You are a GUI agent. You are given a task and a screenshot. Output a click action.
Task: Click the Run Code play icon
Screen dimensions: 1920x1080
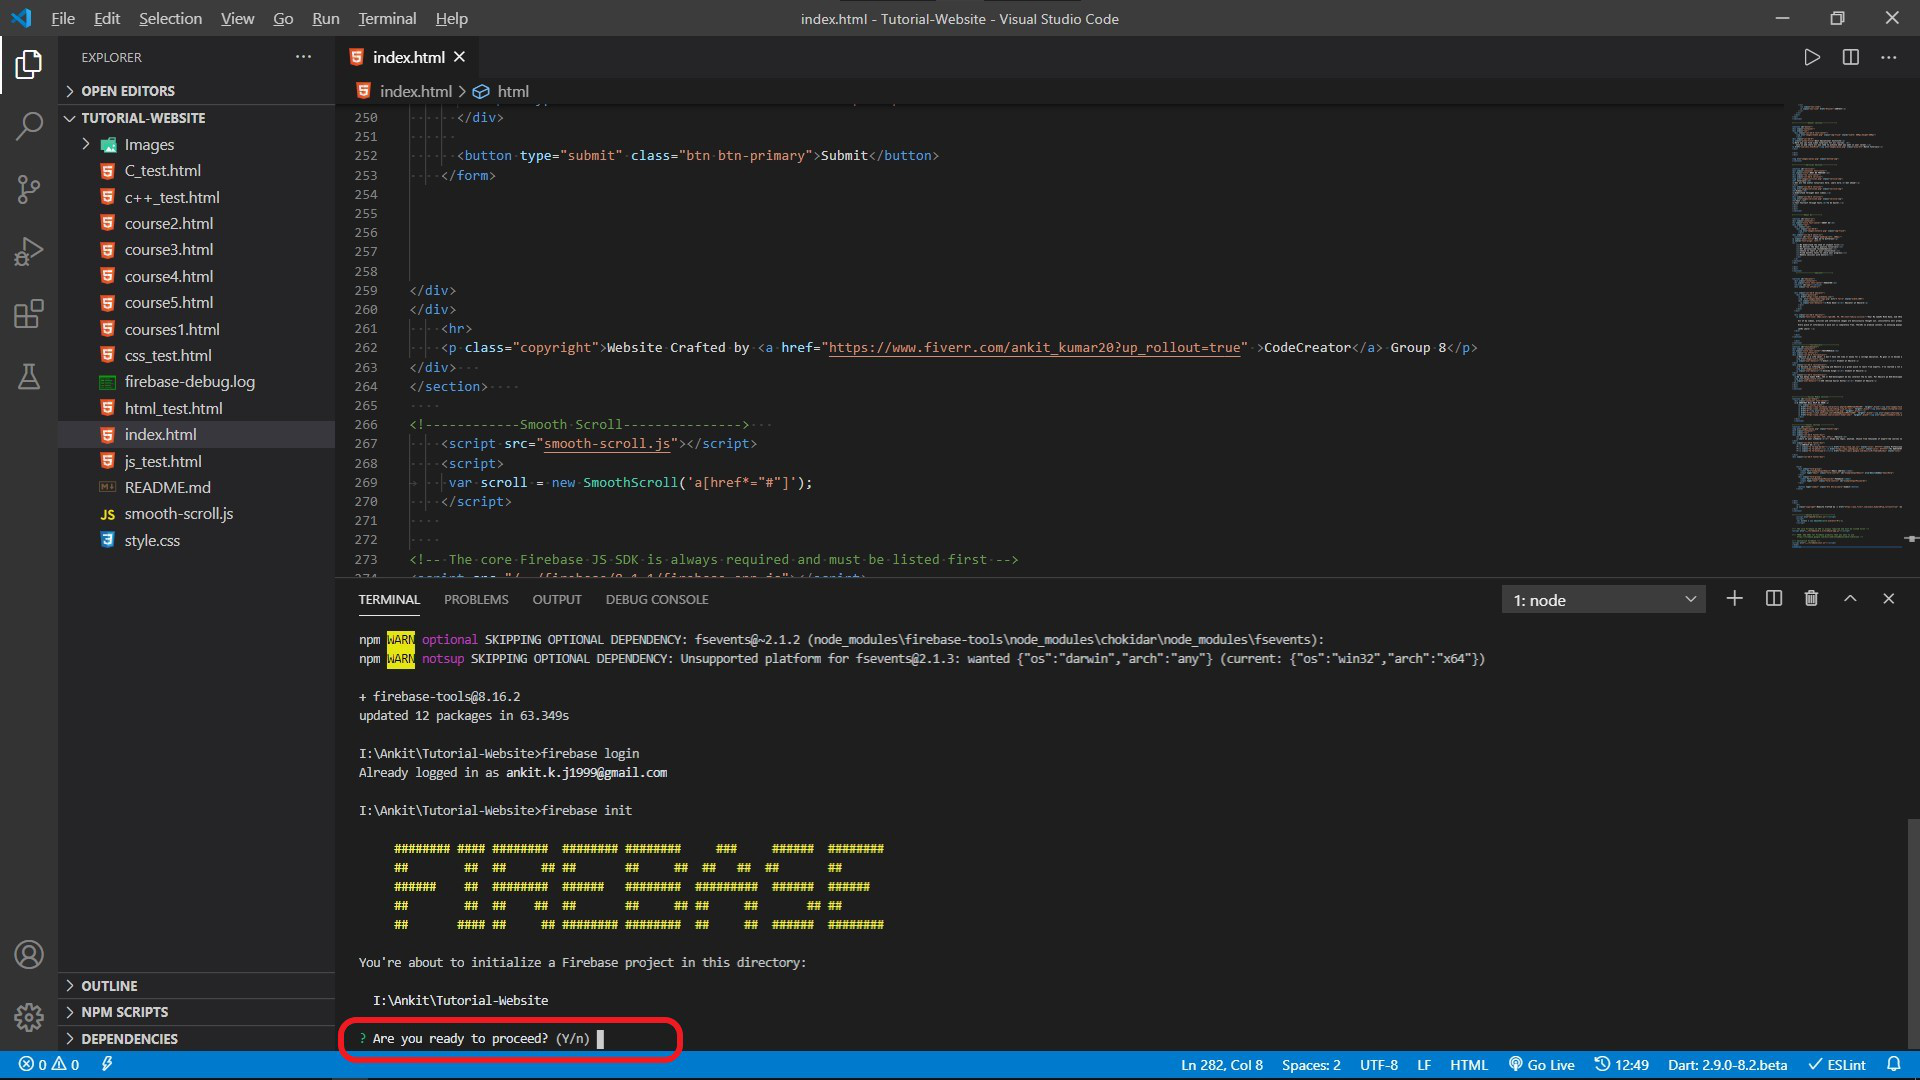coord(1811,57)
